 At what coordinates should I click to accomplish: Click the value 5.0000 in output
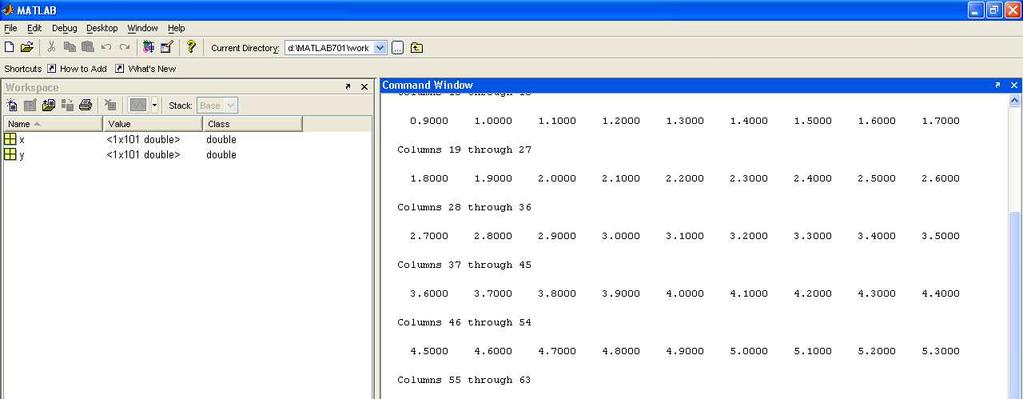click(748, 351)
